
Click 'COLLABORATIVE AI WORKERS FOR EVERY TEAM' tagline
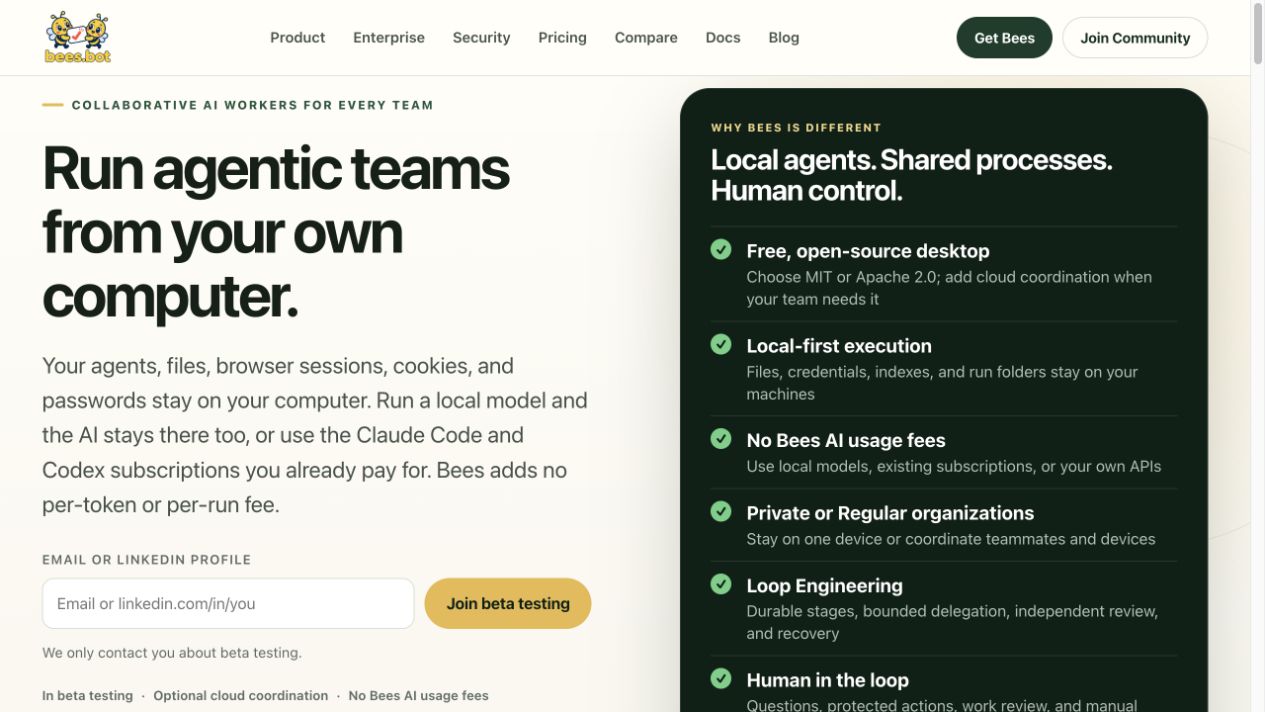coord(252,105)
